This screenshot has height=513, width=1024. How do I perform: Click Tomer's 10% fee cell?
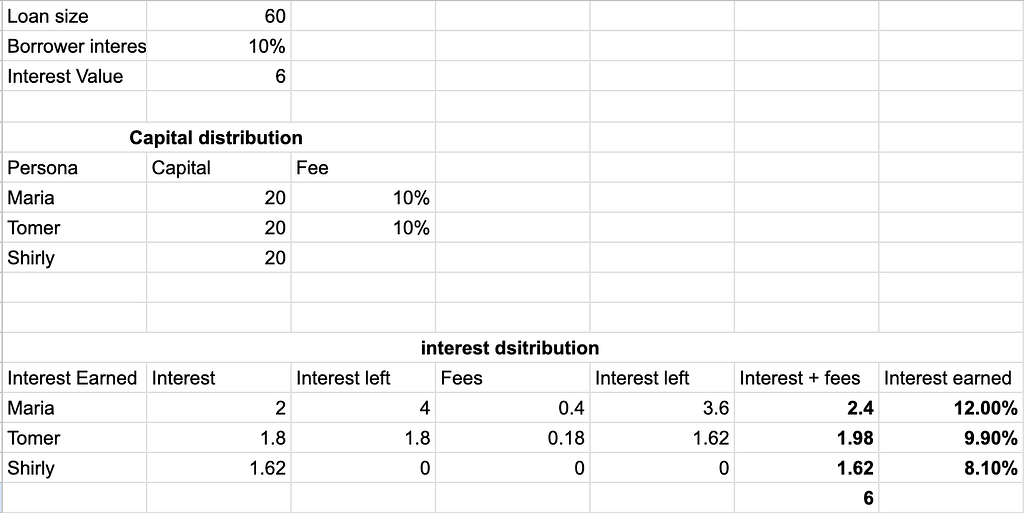[363, 228]
